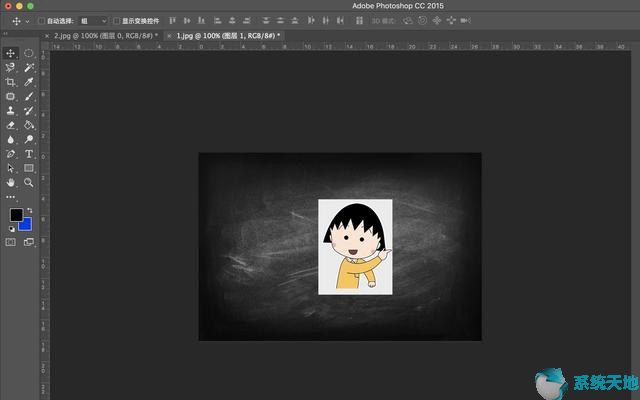The height and width of the screenshot is (400, 640).
Task: Distribute horizontal centers in options bar
Action: pos(326,20)
